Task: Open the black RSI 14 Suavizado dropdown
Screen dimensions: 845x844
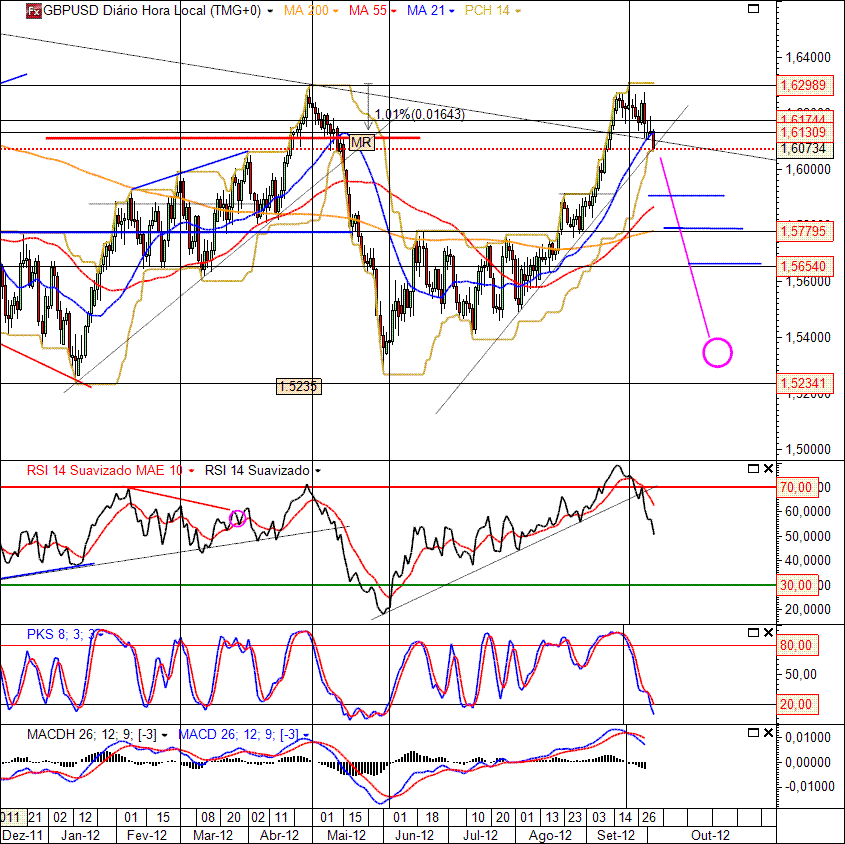Action: point(318,471)
